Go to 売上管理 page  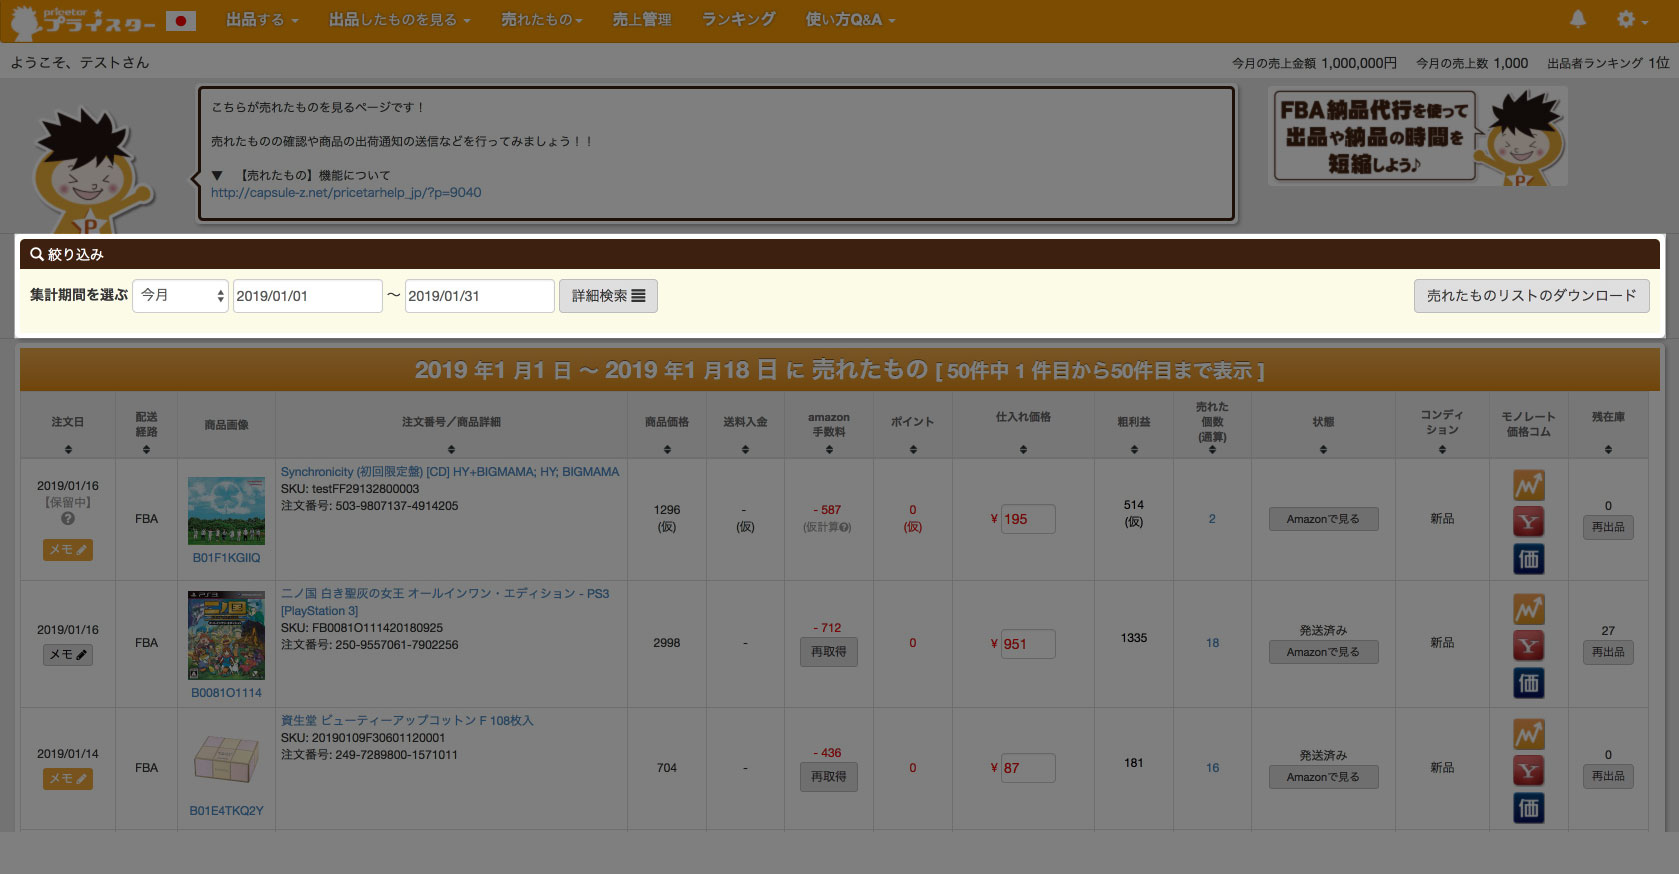pyautogui.click(x=642, y=19)
